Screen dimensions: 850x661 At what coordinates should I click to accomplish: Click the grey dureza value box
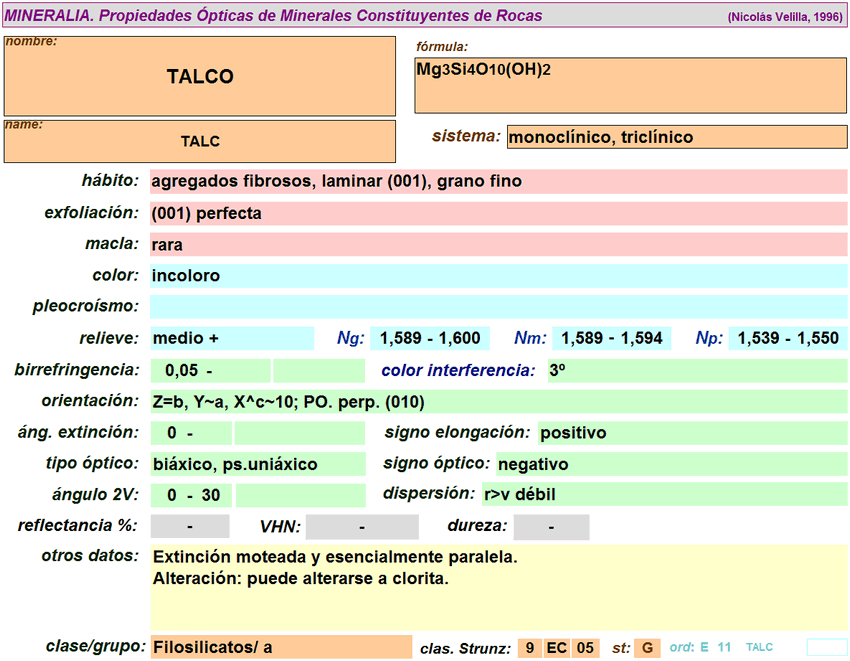pos(551,527)
